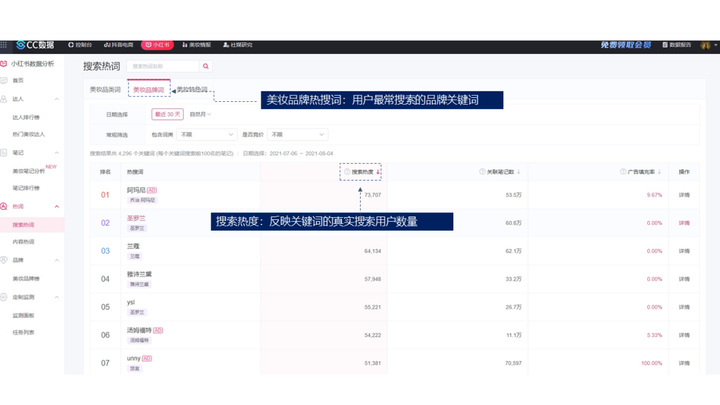Open 美妆品牌榜 in the sidebar
The width and height of the screenshot is (720, 405).
pos(26,279)
